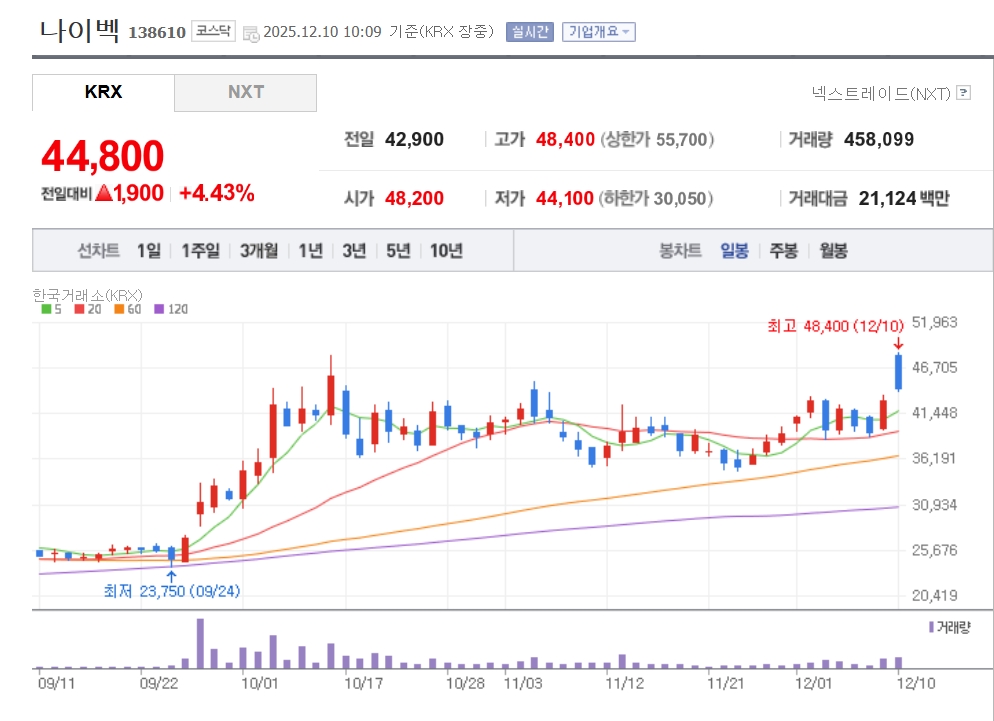This screenshot has width=994, height=721.
Task: Click the tallest volume bar in the chart
Action: pos(200,644)
